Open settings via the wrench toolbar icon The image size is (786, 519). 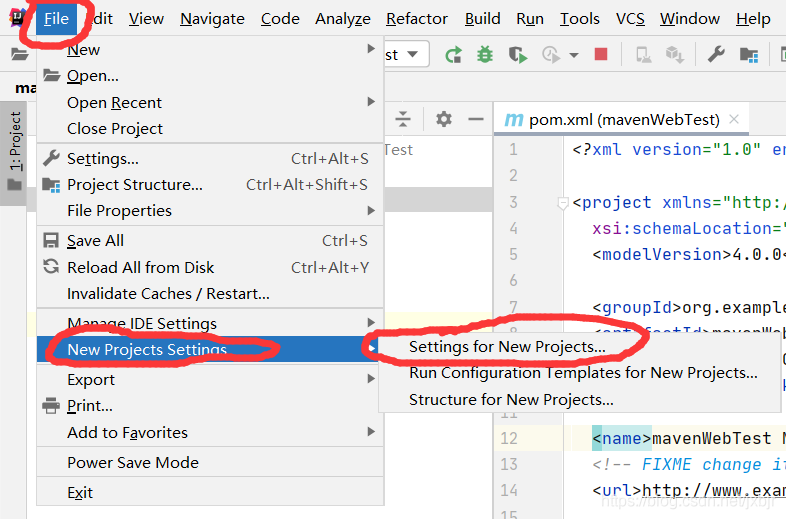(716, 55)
